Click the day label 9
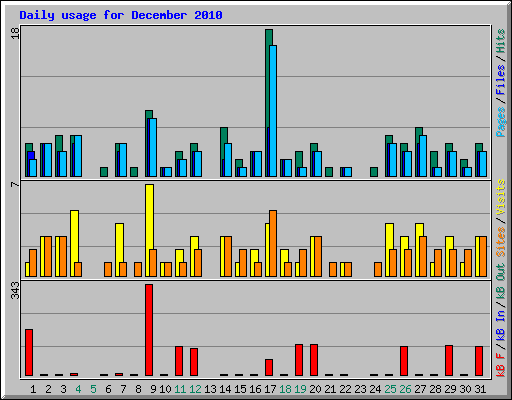The height and width of the screenshot is (400, 512). coord(153,389)
